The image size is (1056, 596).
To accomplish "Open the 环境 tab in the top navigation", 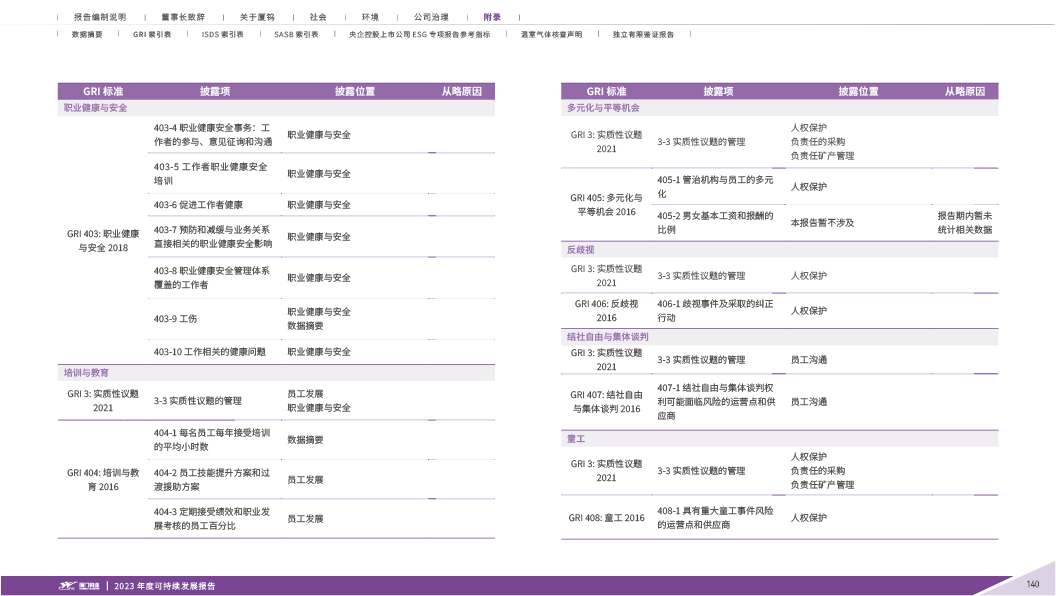I will point(370,17).
